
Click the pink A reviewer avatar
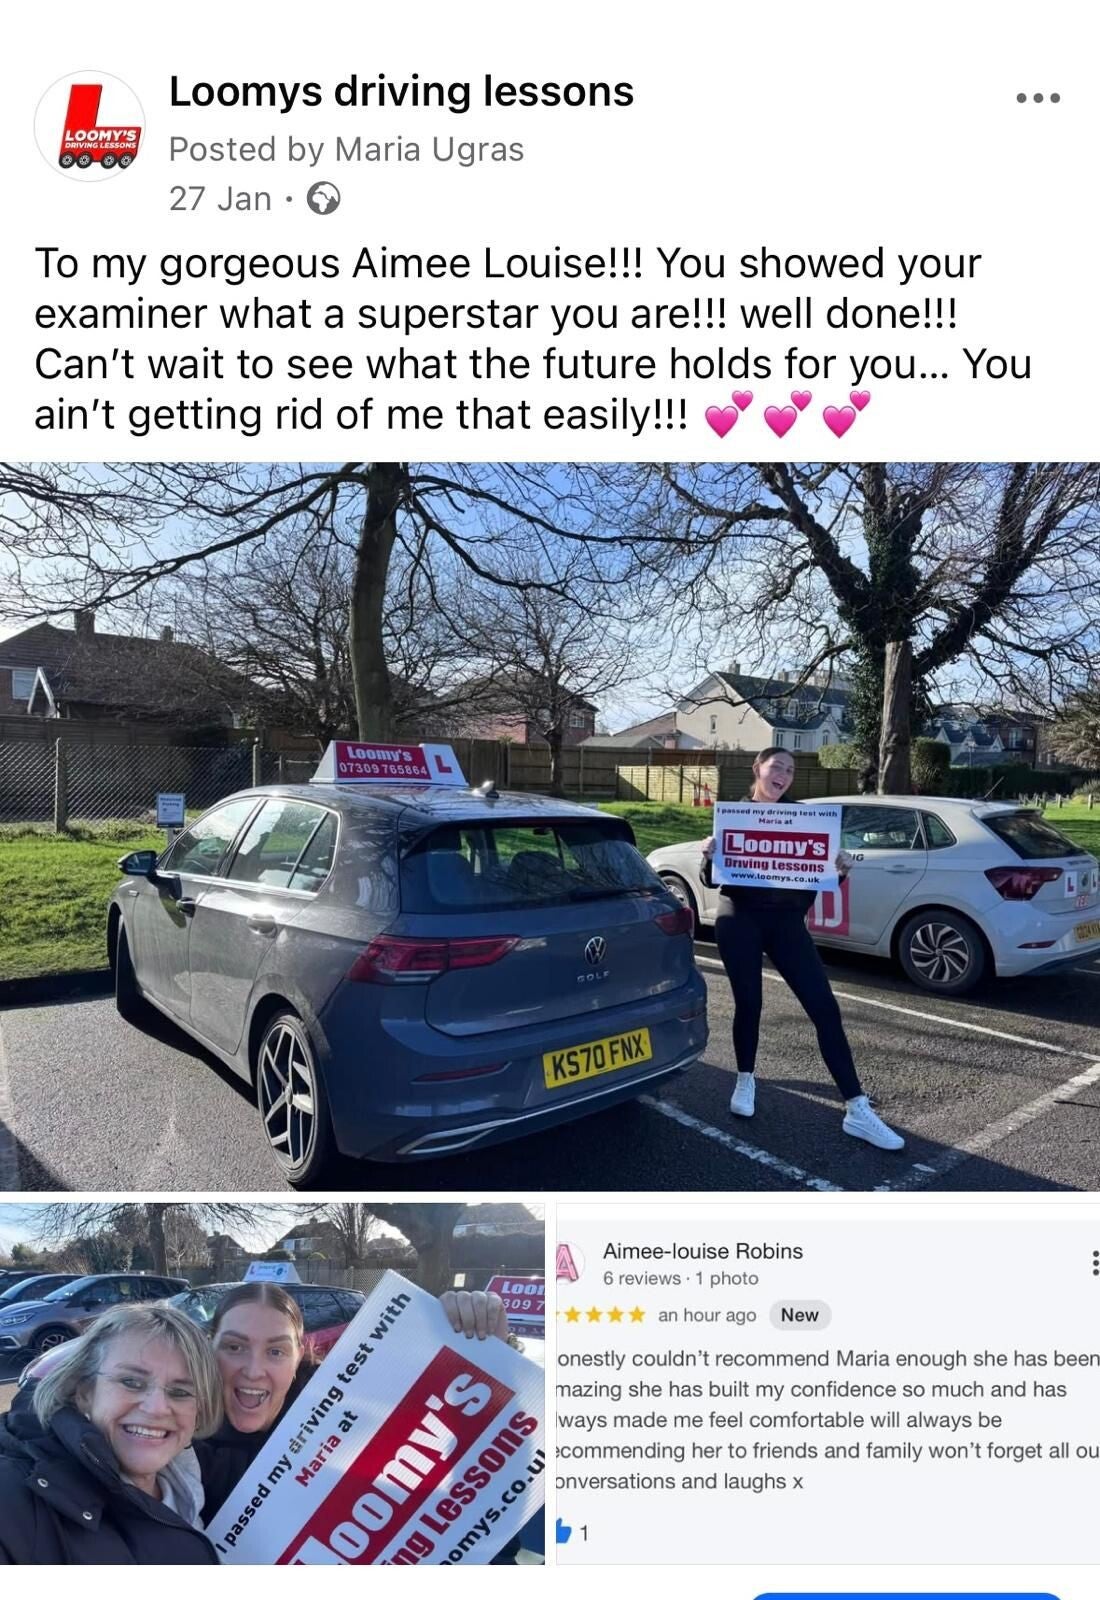click(x=567, y=1263)
